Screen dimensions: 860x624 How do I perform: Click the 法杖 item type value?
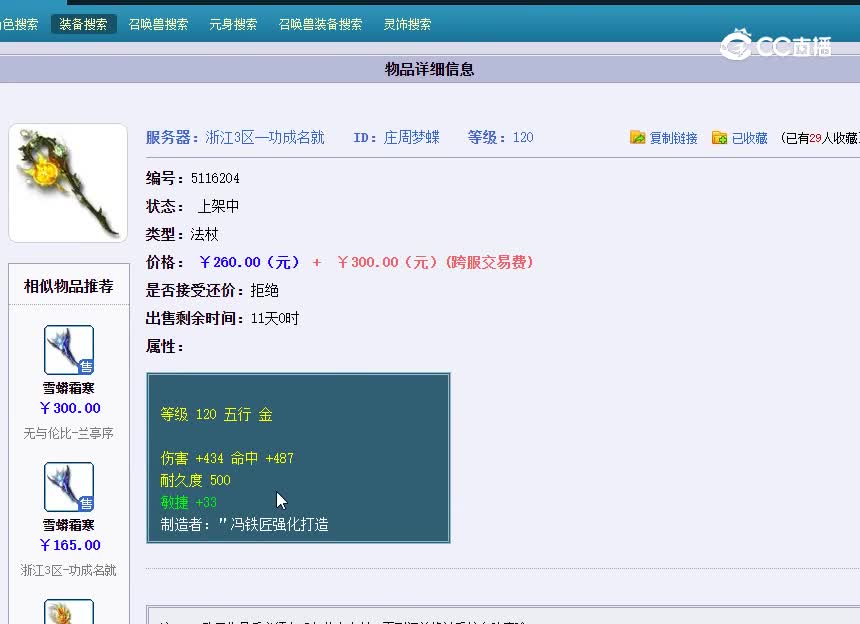click(x=205, y=235)
